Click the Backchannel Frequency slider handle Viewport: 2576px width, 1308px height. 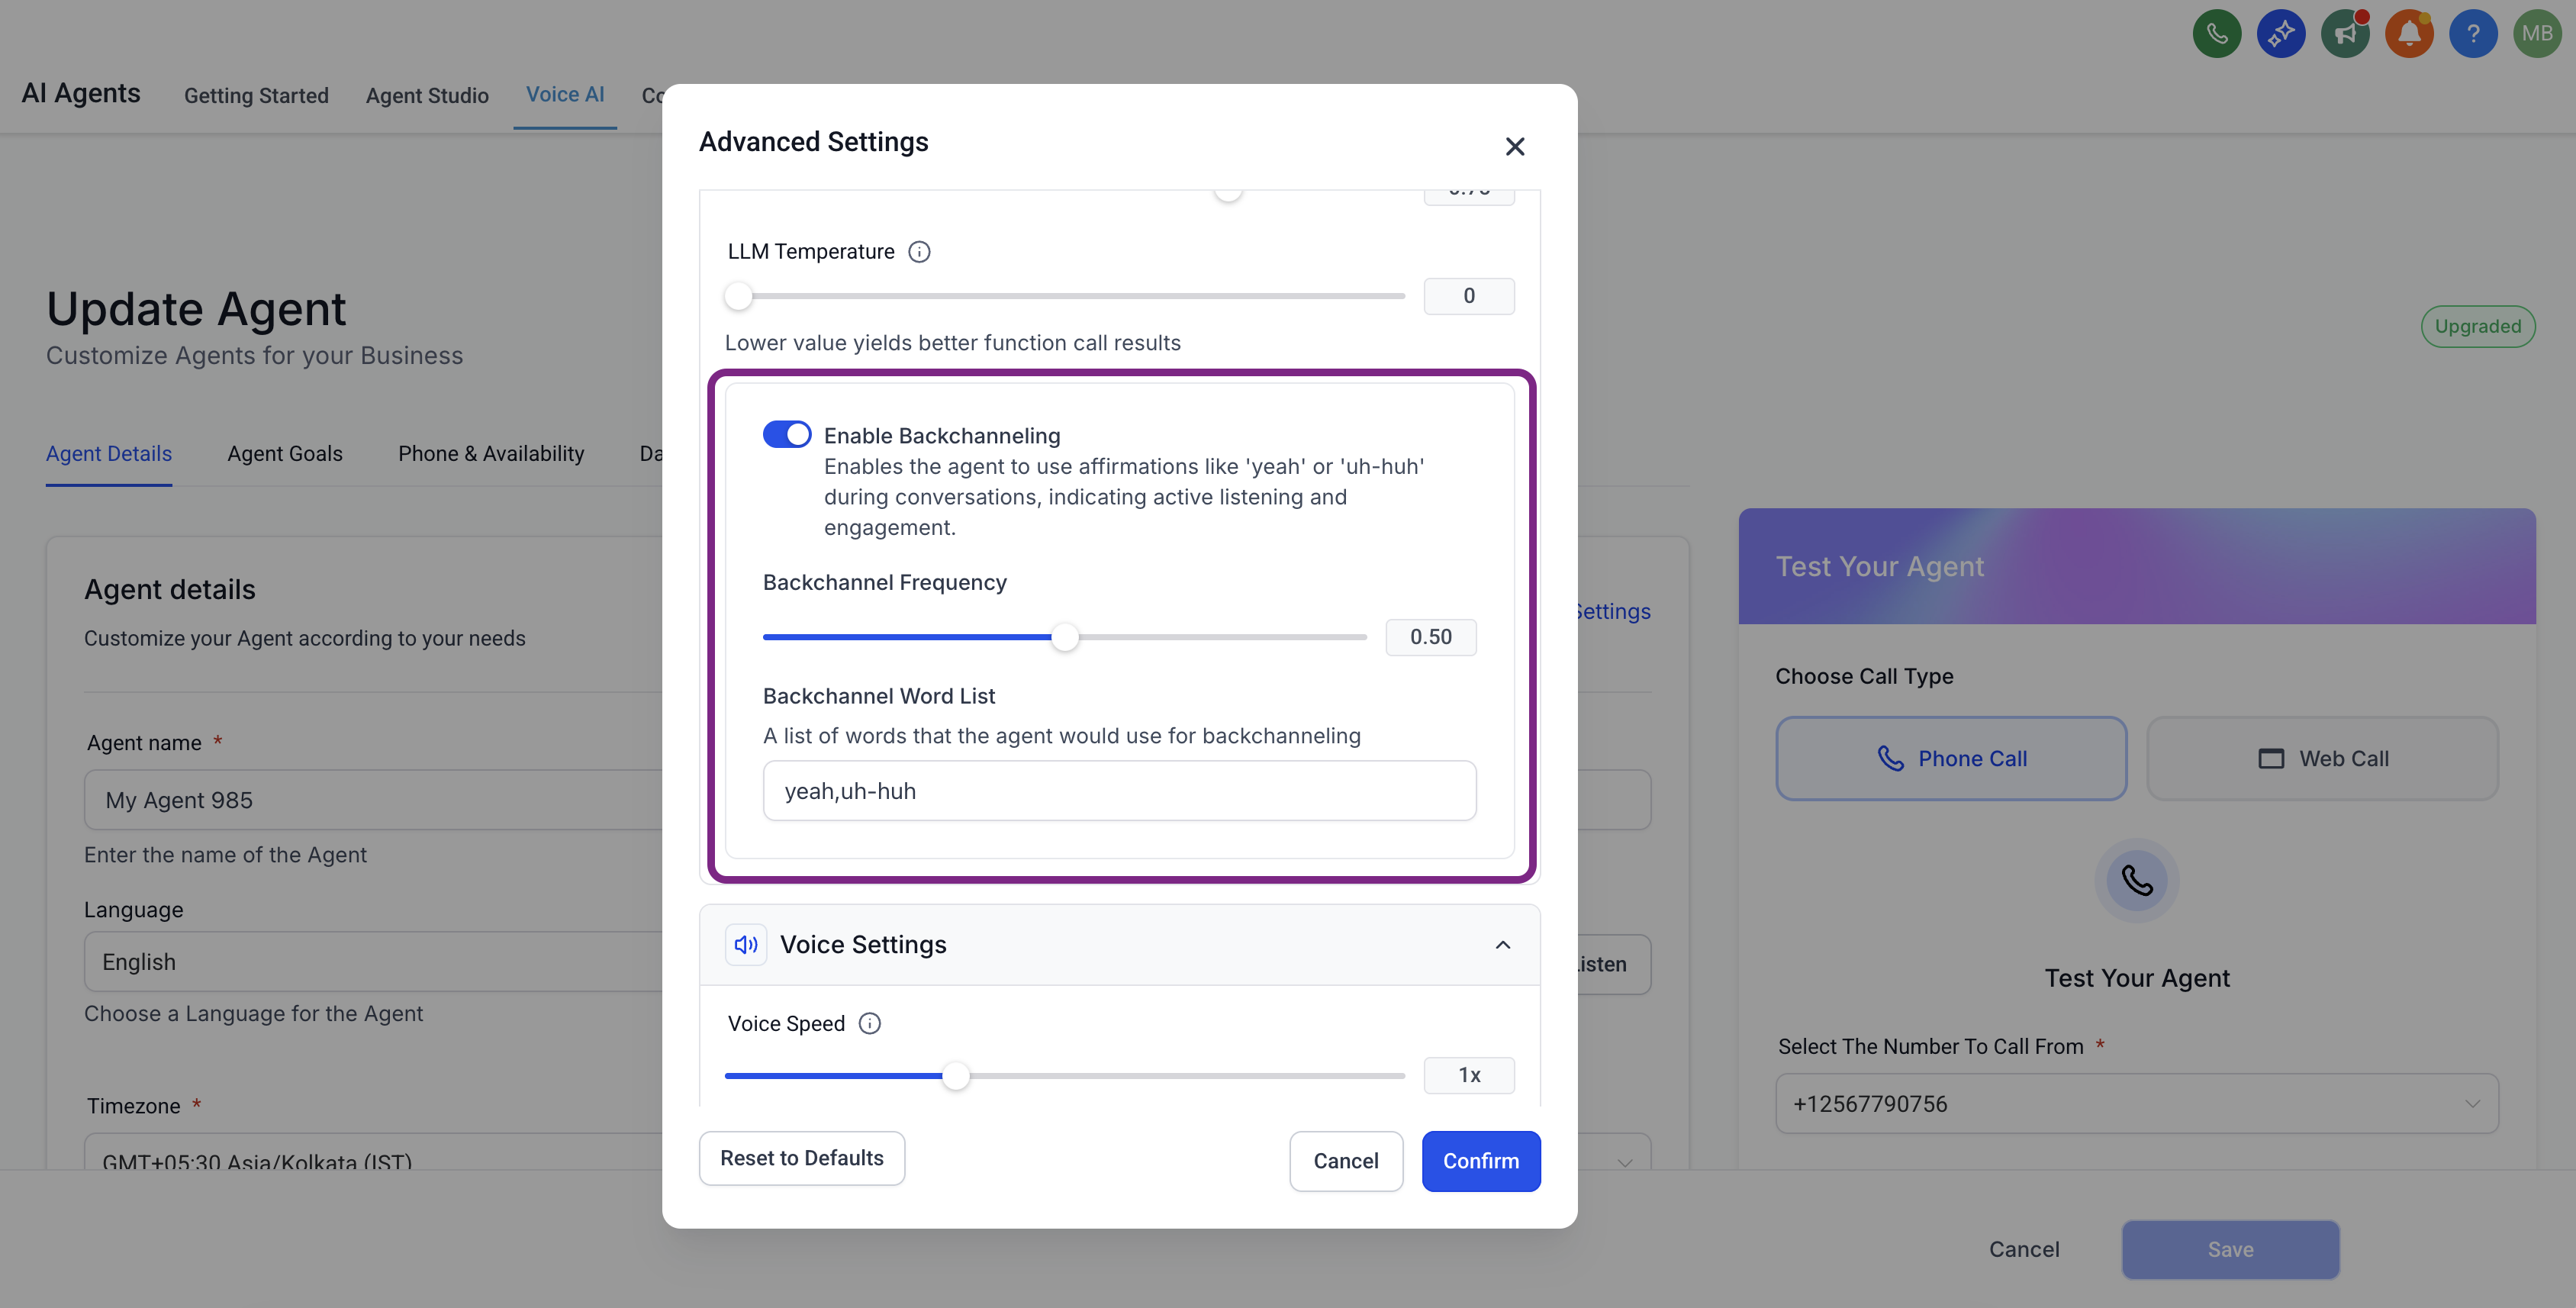[x=1065, y=637]
